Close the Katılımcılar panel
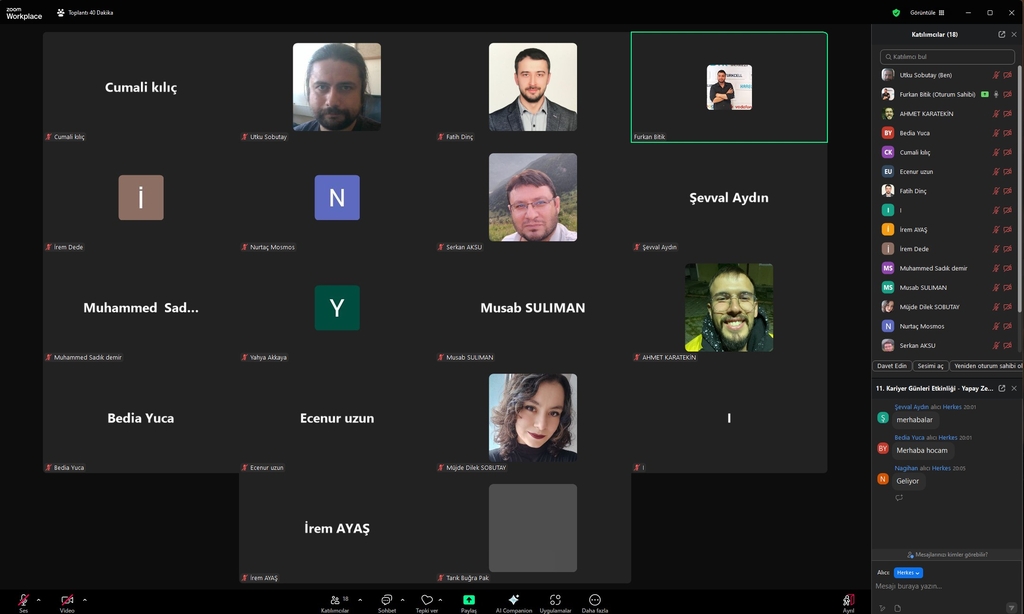Image resolution: width=1024 pixels, height=614 pixels. click(1014, 34)
